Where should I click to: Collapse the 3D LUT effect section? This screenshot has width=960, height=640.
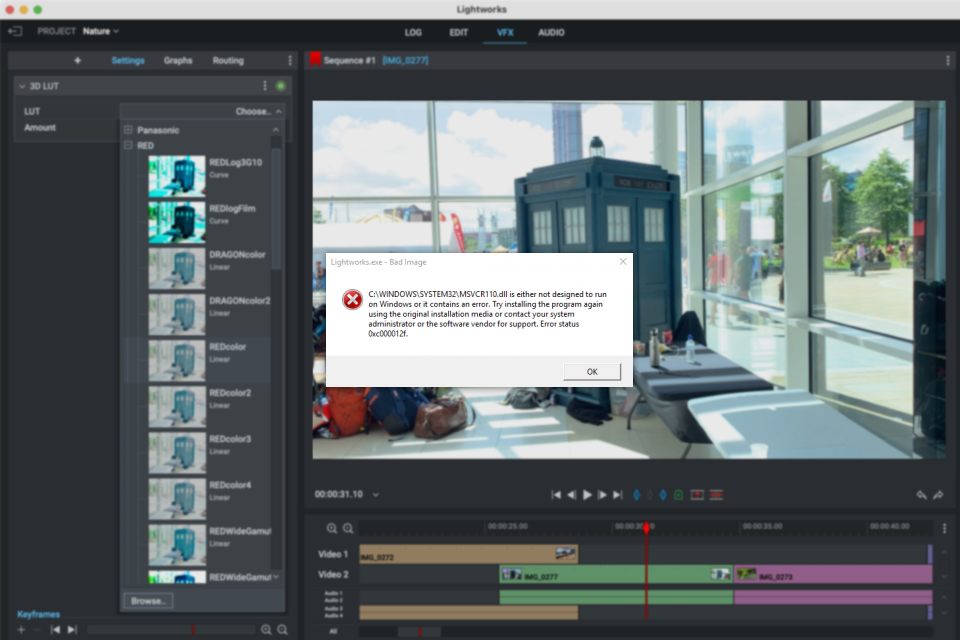tap(21, 87)
